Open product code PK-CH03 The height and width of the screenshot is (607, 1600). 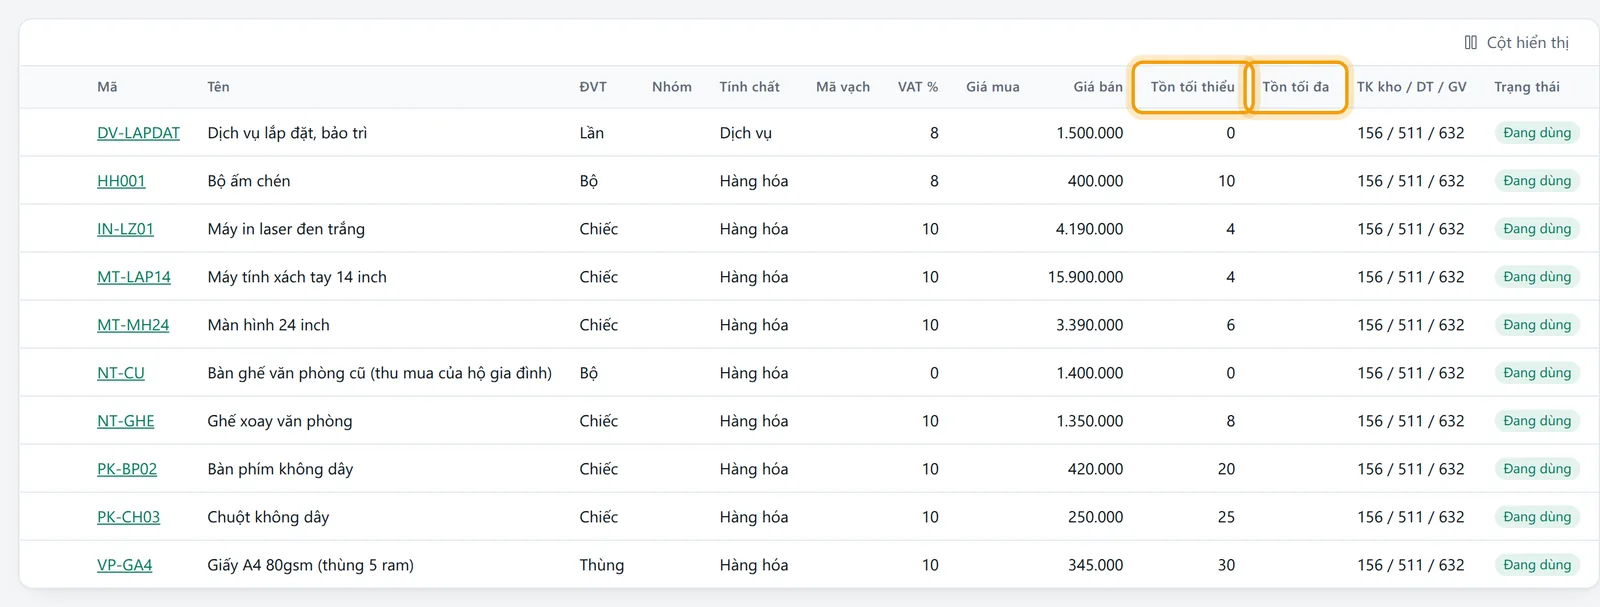click(x=128, y=517)
